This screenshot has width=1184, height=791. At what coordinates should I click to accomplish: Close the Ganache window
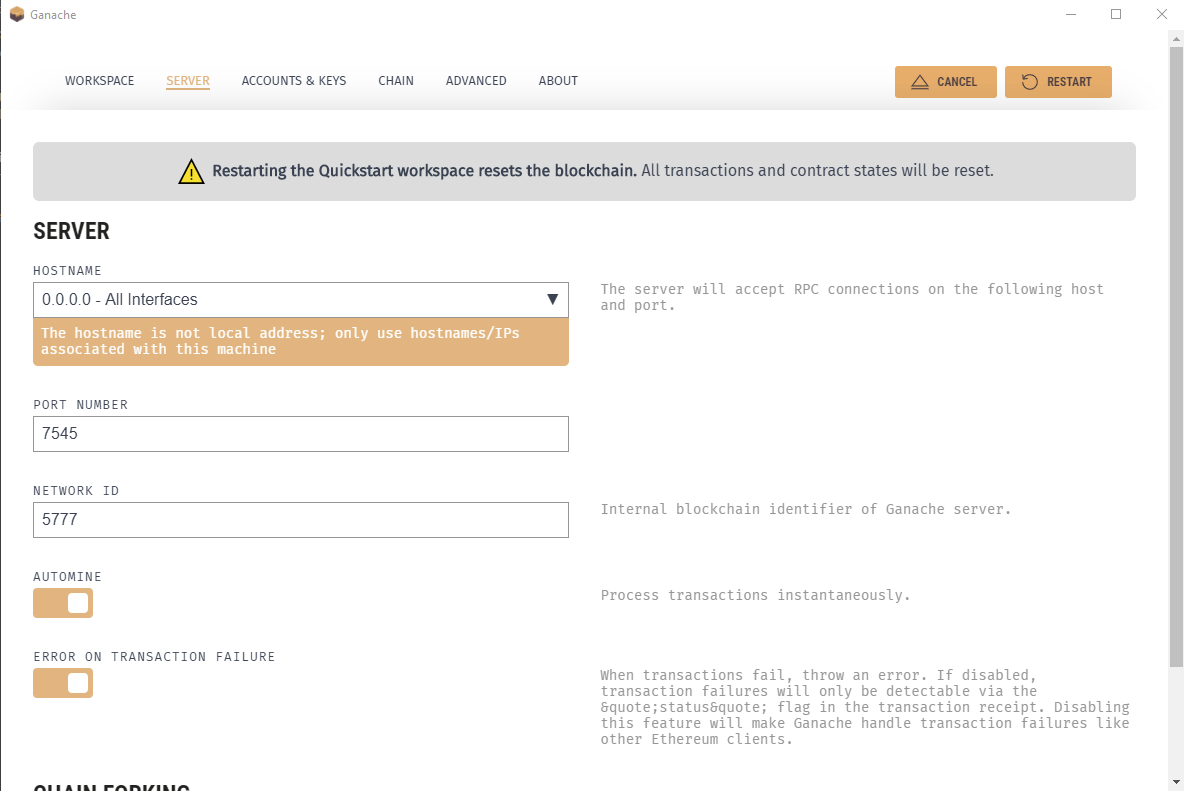[x=1161, y=14]
